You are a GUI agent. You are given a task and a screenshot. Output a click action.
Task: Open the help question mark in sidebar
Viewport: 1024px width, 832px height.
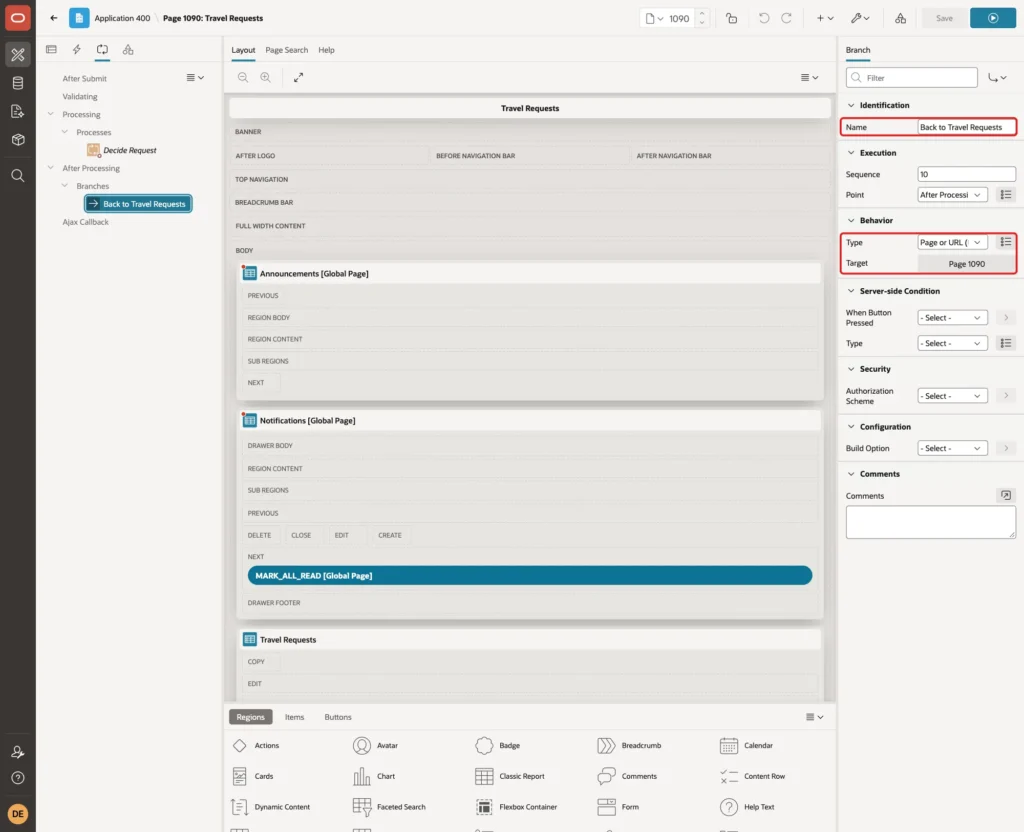point(18,778)
